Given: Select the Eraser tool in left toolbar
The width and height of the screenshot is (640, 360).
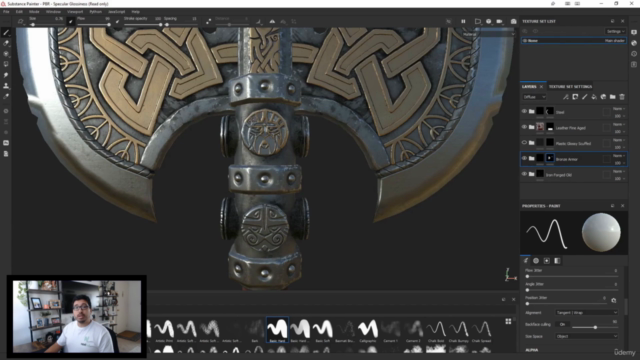Looking at the screenshot, I should [x=6, y=43].
